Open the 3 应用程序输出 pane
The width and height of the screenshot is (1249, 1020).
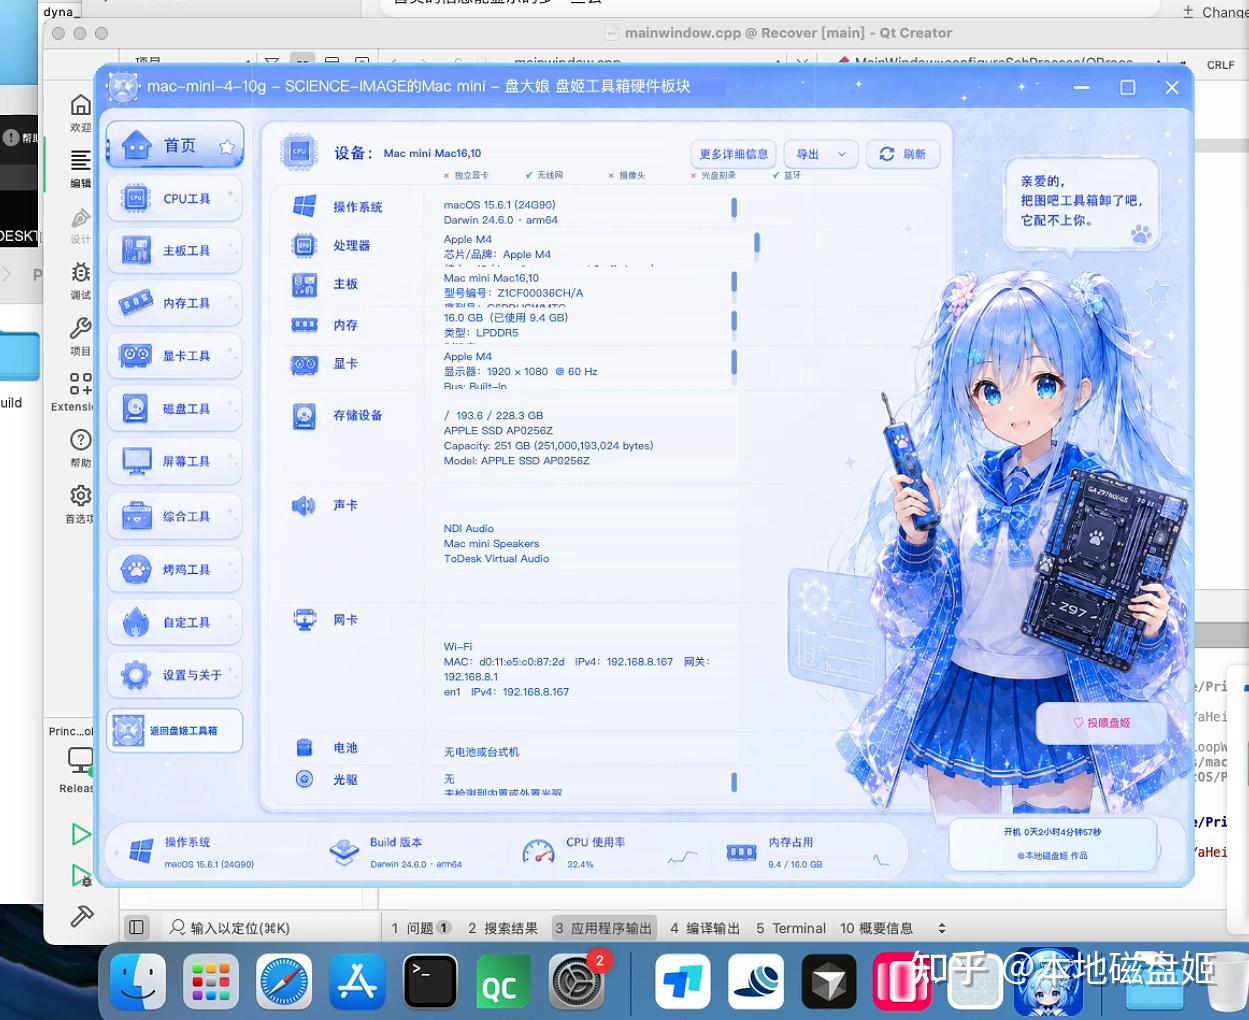[604, 928]
